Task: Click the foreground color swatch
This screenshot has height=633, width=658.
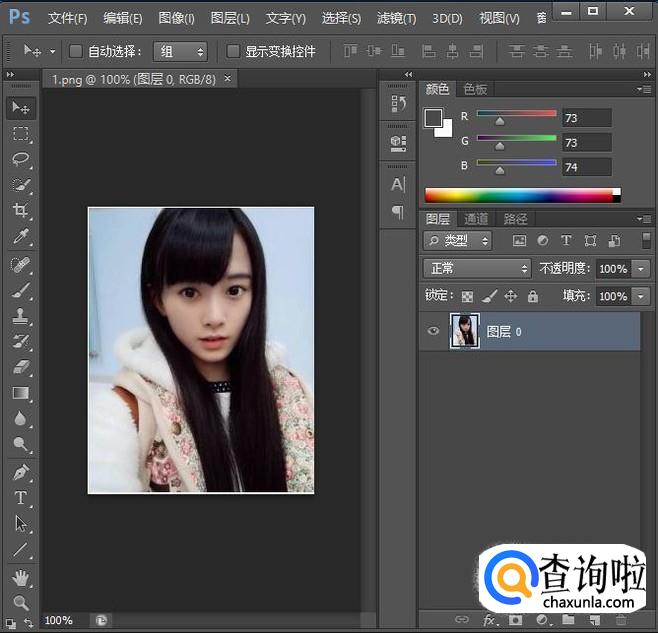Action: click(x=433, y=118)
